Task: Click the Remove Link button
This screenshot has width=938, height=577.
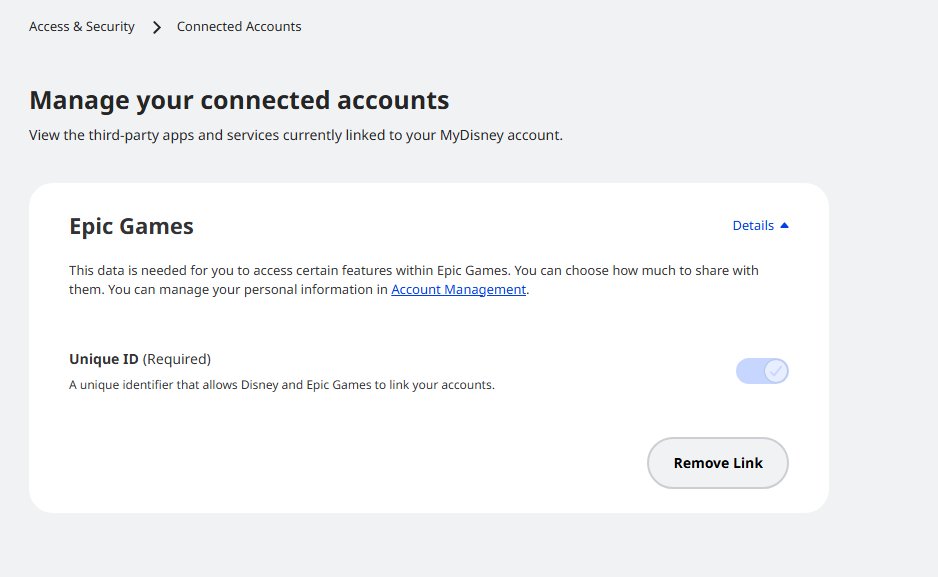Action: [x=718, y=463]
